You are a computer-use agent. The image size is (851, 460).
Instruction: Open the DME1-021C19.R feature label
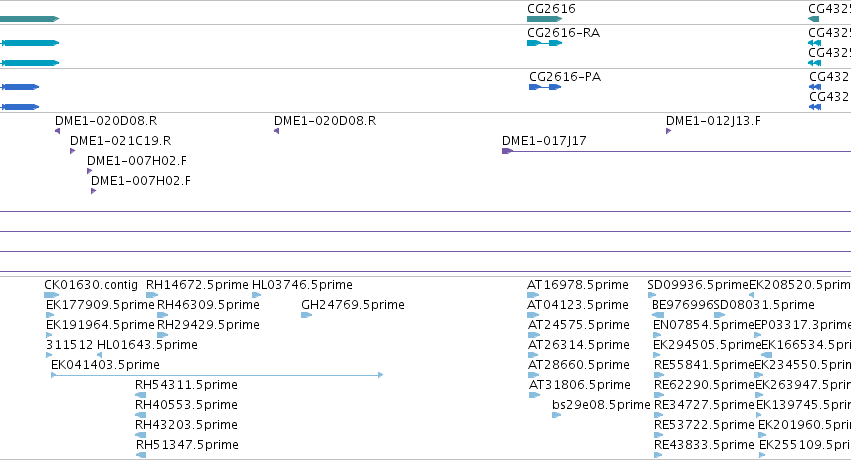[120, 141]
